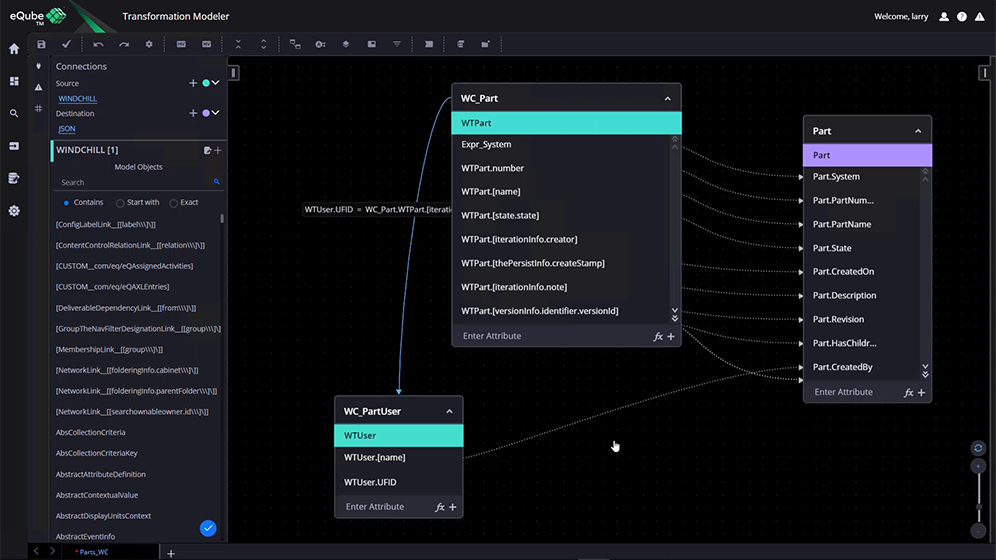The width and height of the screenshot is (996, 560).
Task: Select the purple Part header row
Action: point(867,155)
